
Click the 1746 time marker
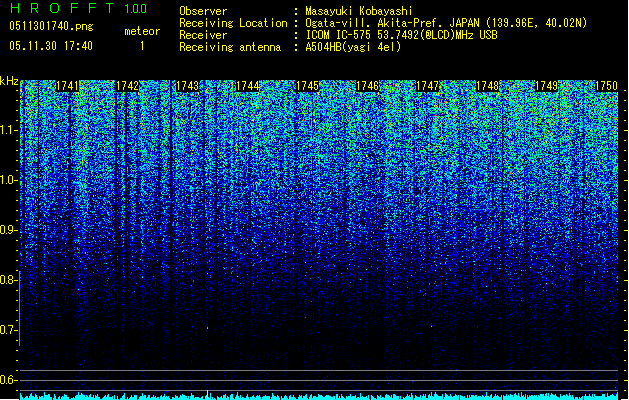click(x=367, y=86)
